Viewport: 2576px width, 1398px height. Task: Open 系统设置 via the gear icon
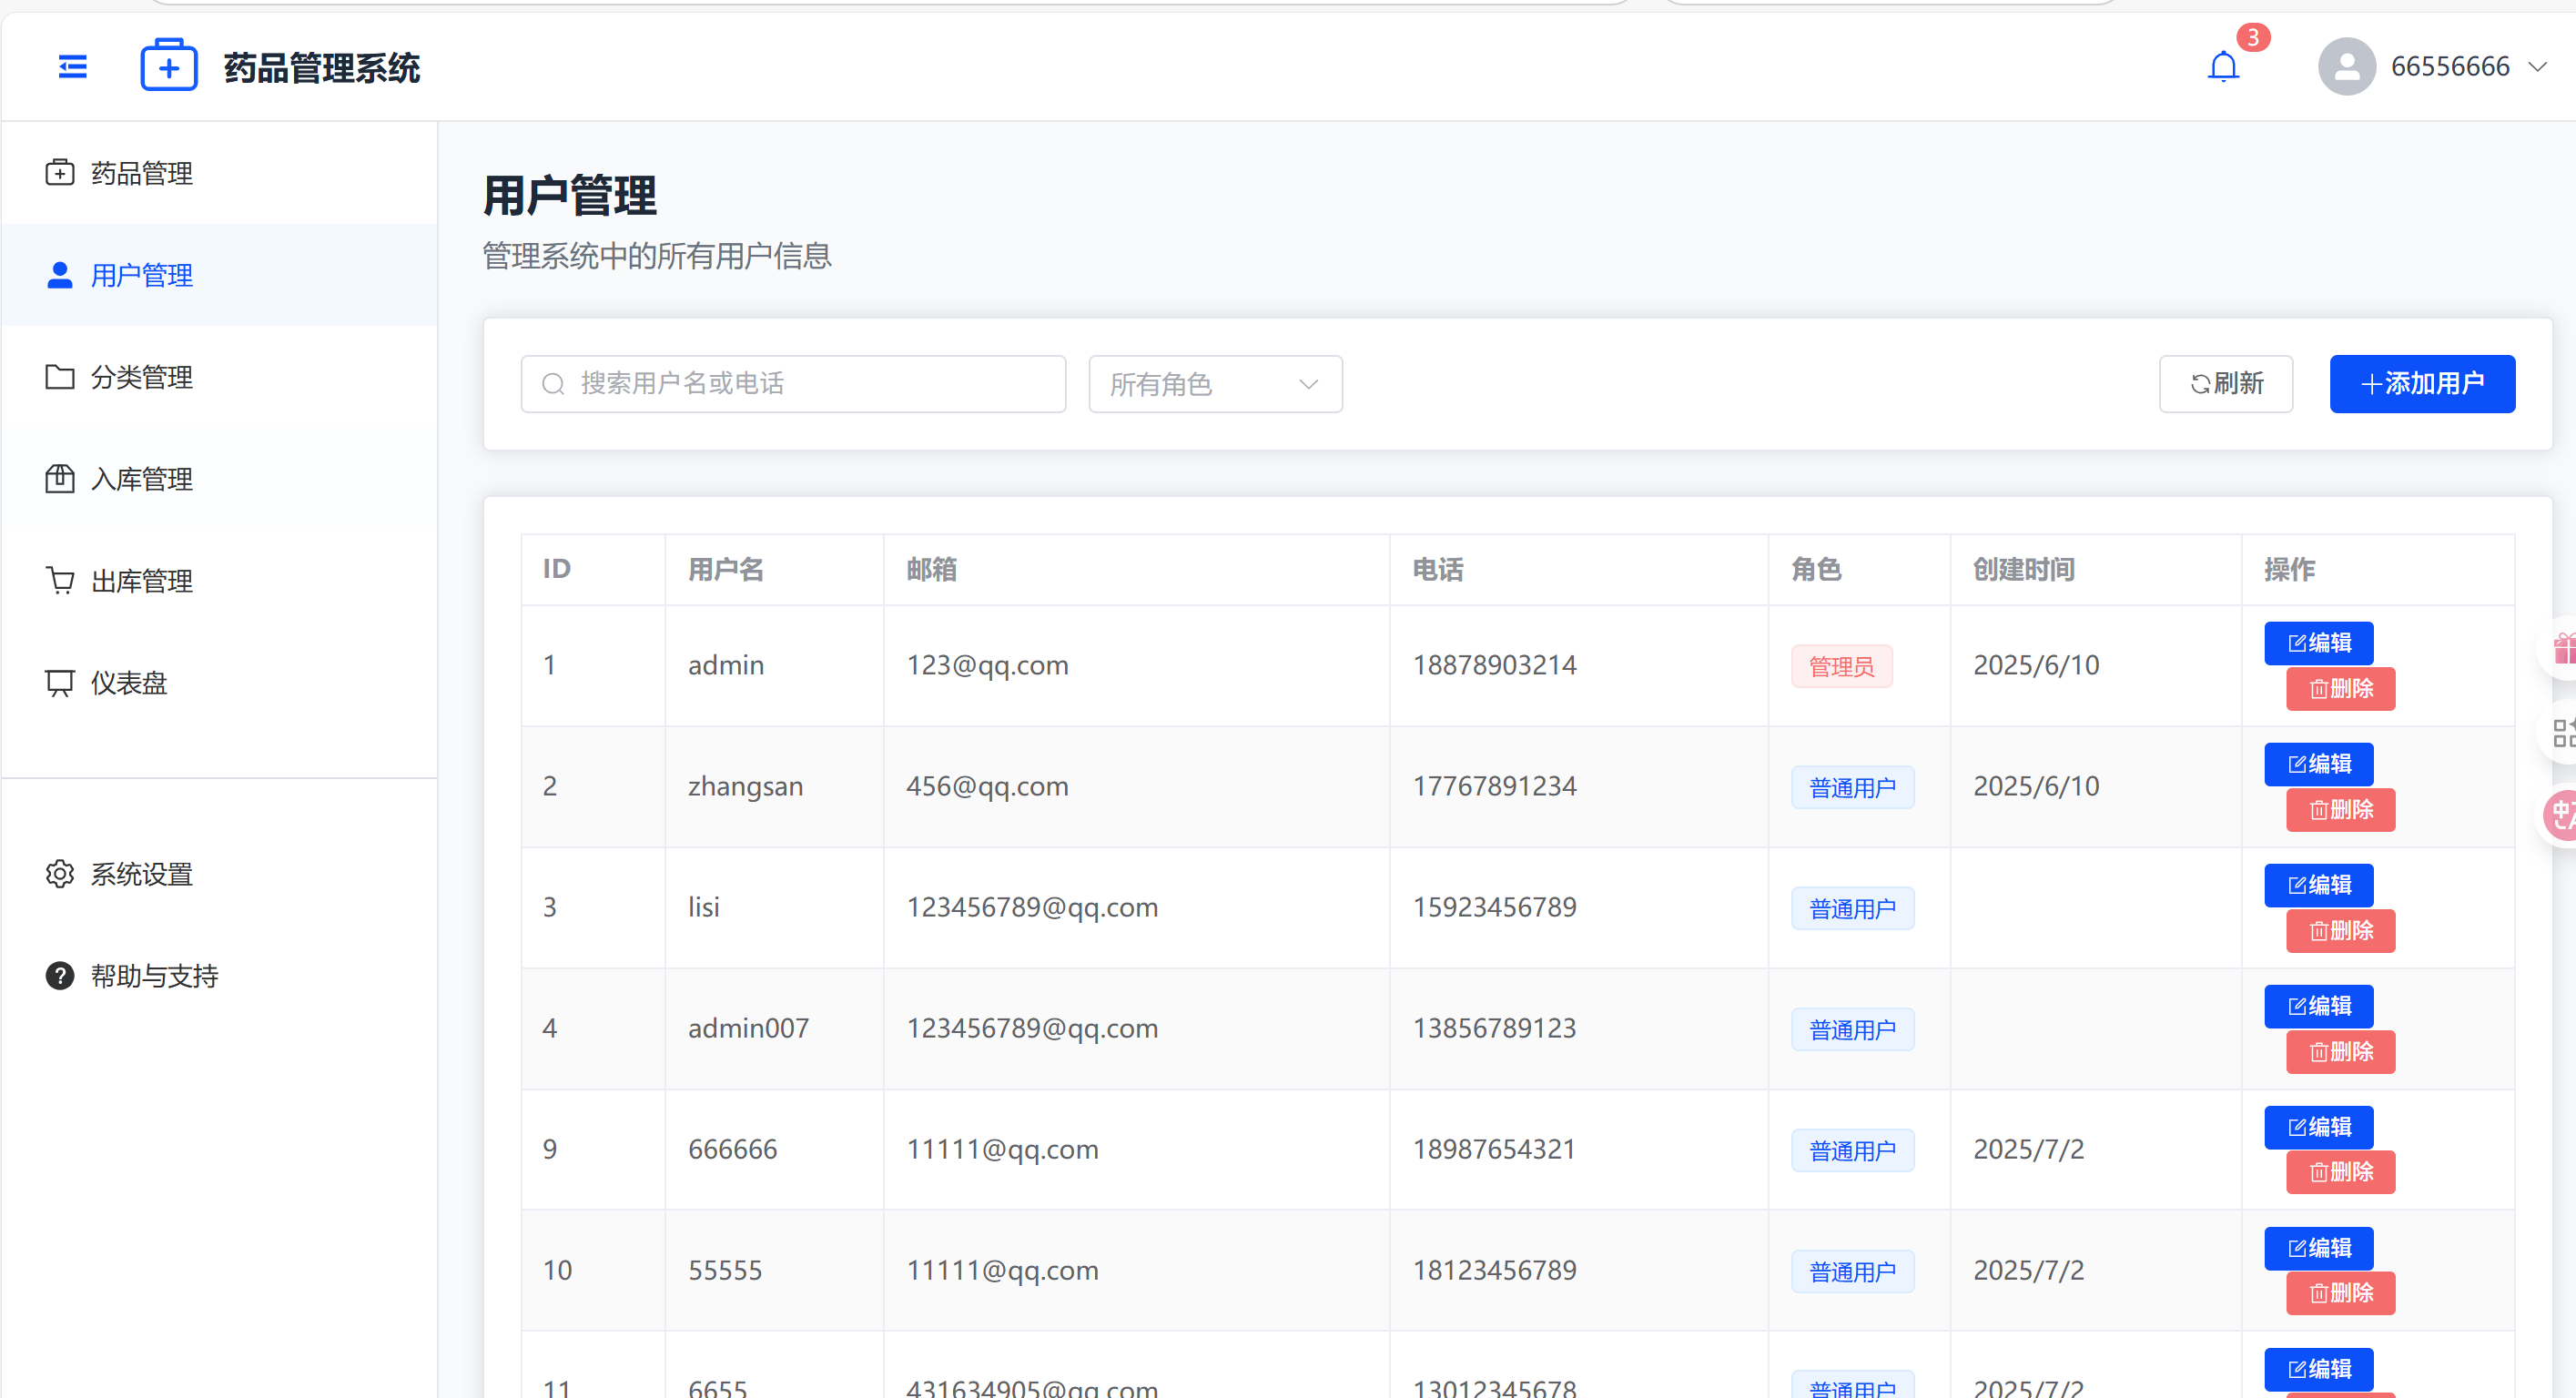tap(60, 874)
